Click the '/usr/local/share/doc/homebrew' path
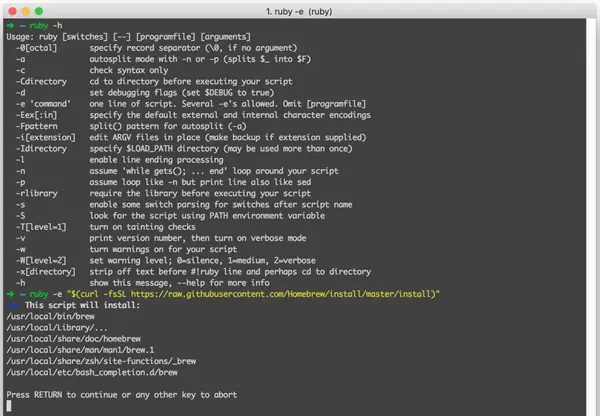600x416 pixels. (73, 339)
